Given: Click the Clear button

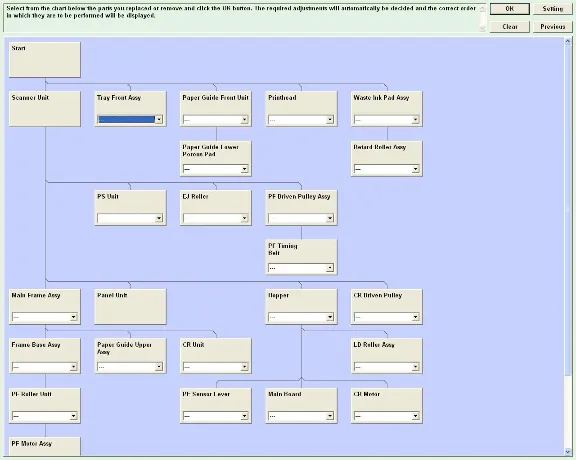Looking at the screenshot, I should (x=510, y=27).
